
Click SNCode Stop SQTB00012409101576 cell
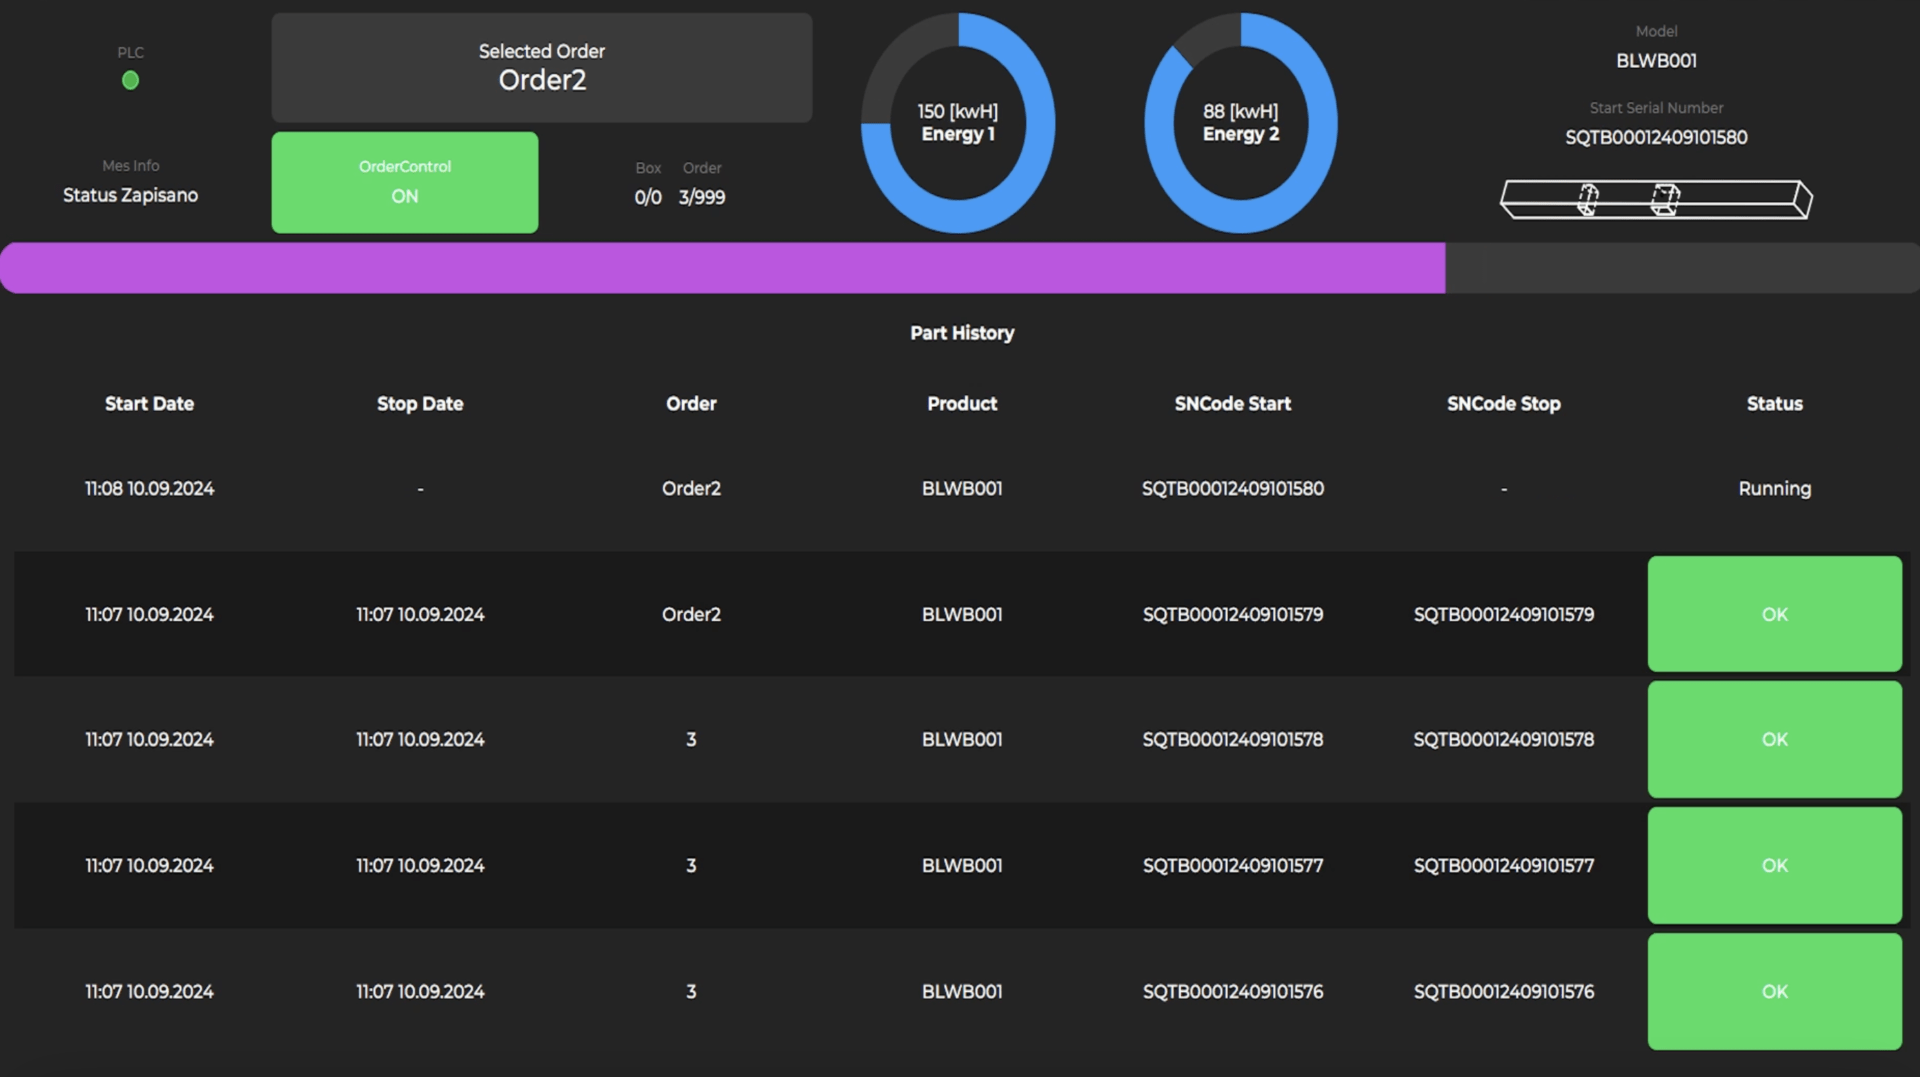[1504, 991]
